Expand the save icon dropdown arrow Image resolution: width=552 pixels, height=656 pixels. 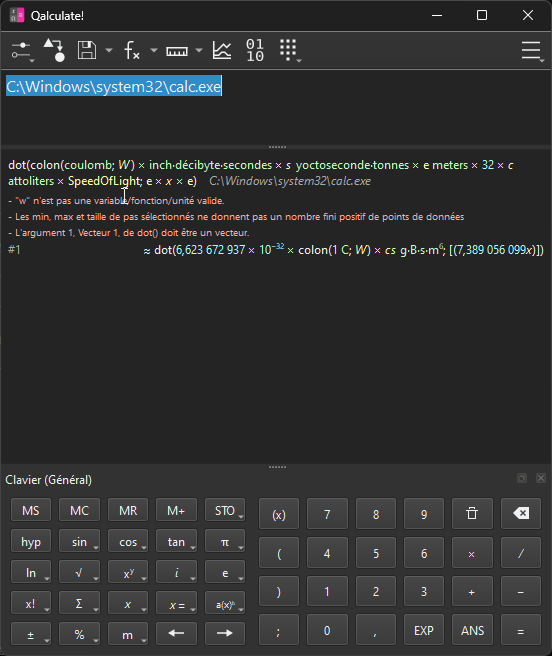(x=109, y=51)
